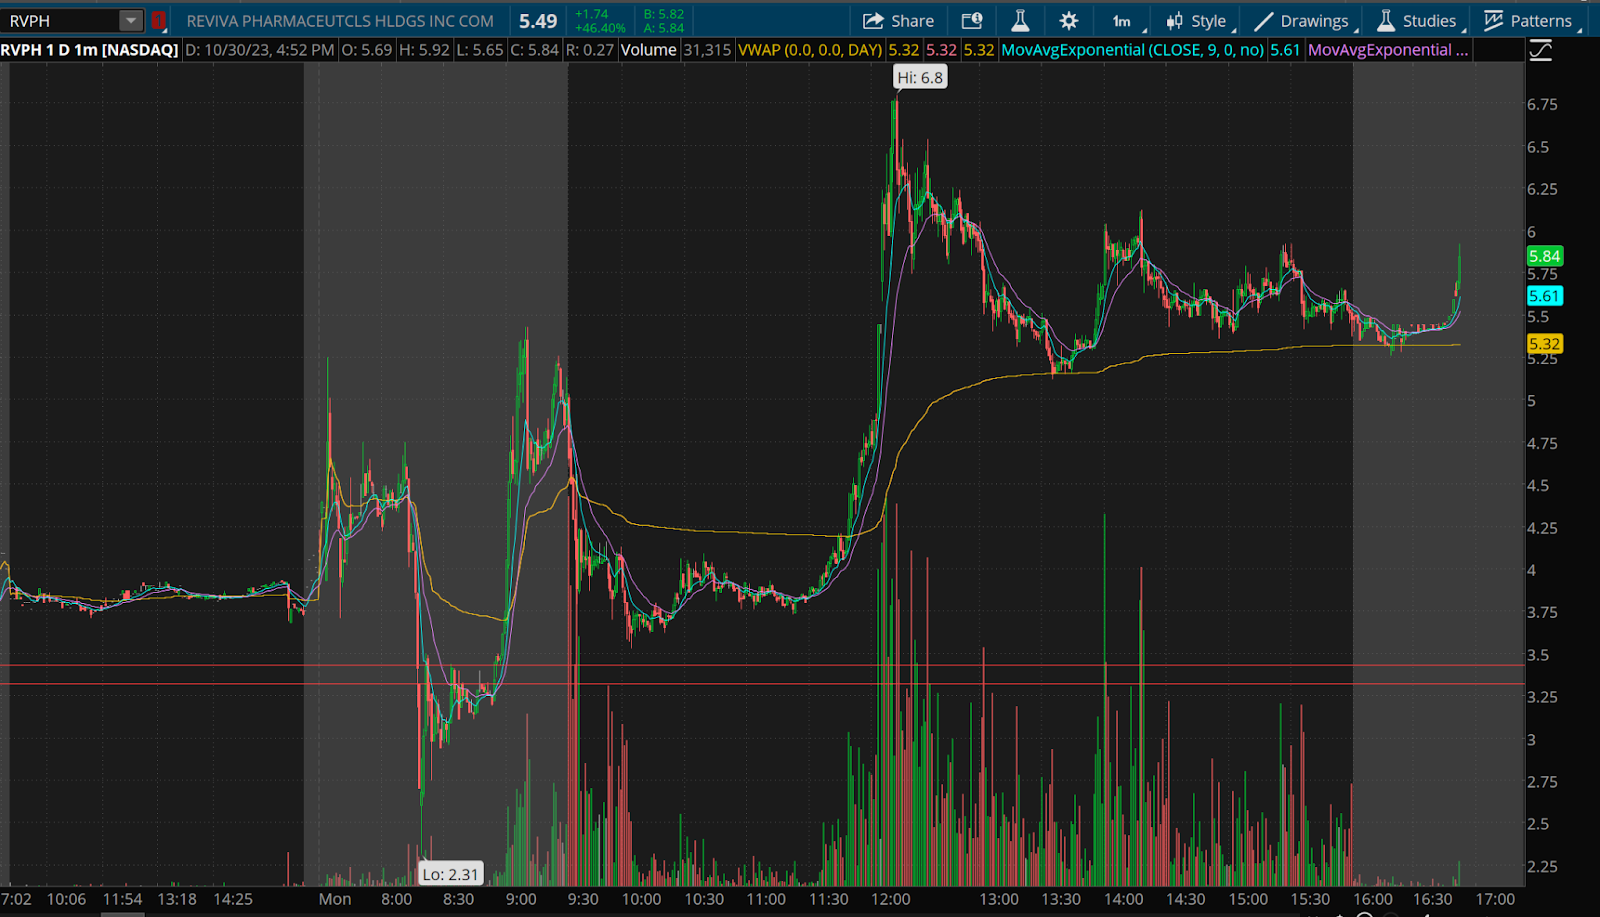Click the 3.5 price axis label
The image size is (1600, 917).
[x=1538, y=655]
